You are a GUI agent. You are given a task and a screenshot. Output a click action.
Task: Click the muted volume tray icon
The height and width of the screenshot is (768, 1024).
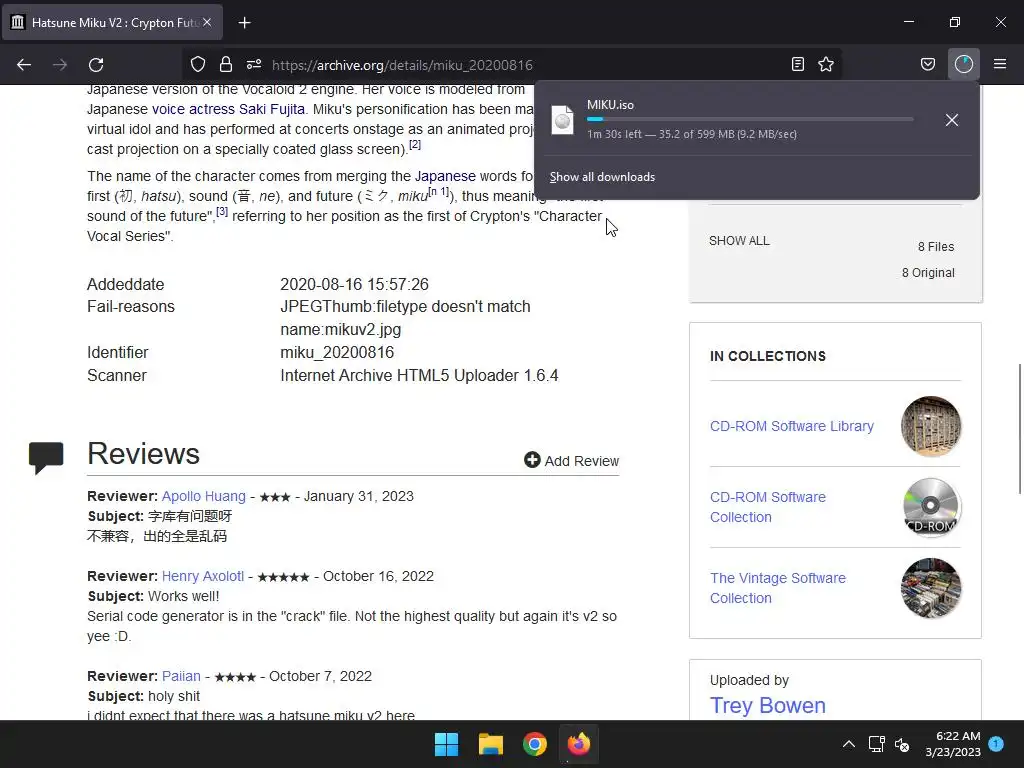tap(902, 744)
